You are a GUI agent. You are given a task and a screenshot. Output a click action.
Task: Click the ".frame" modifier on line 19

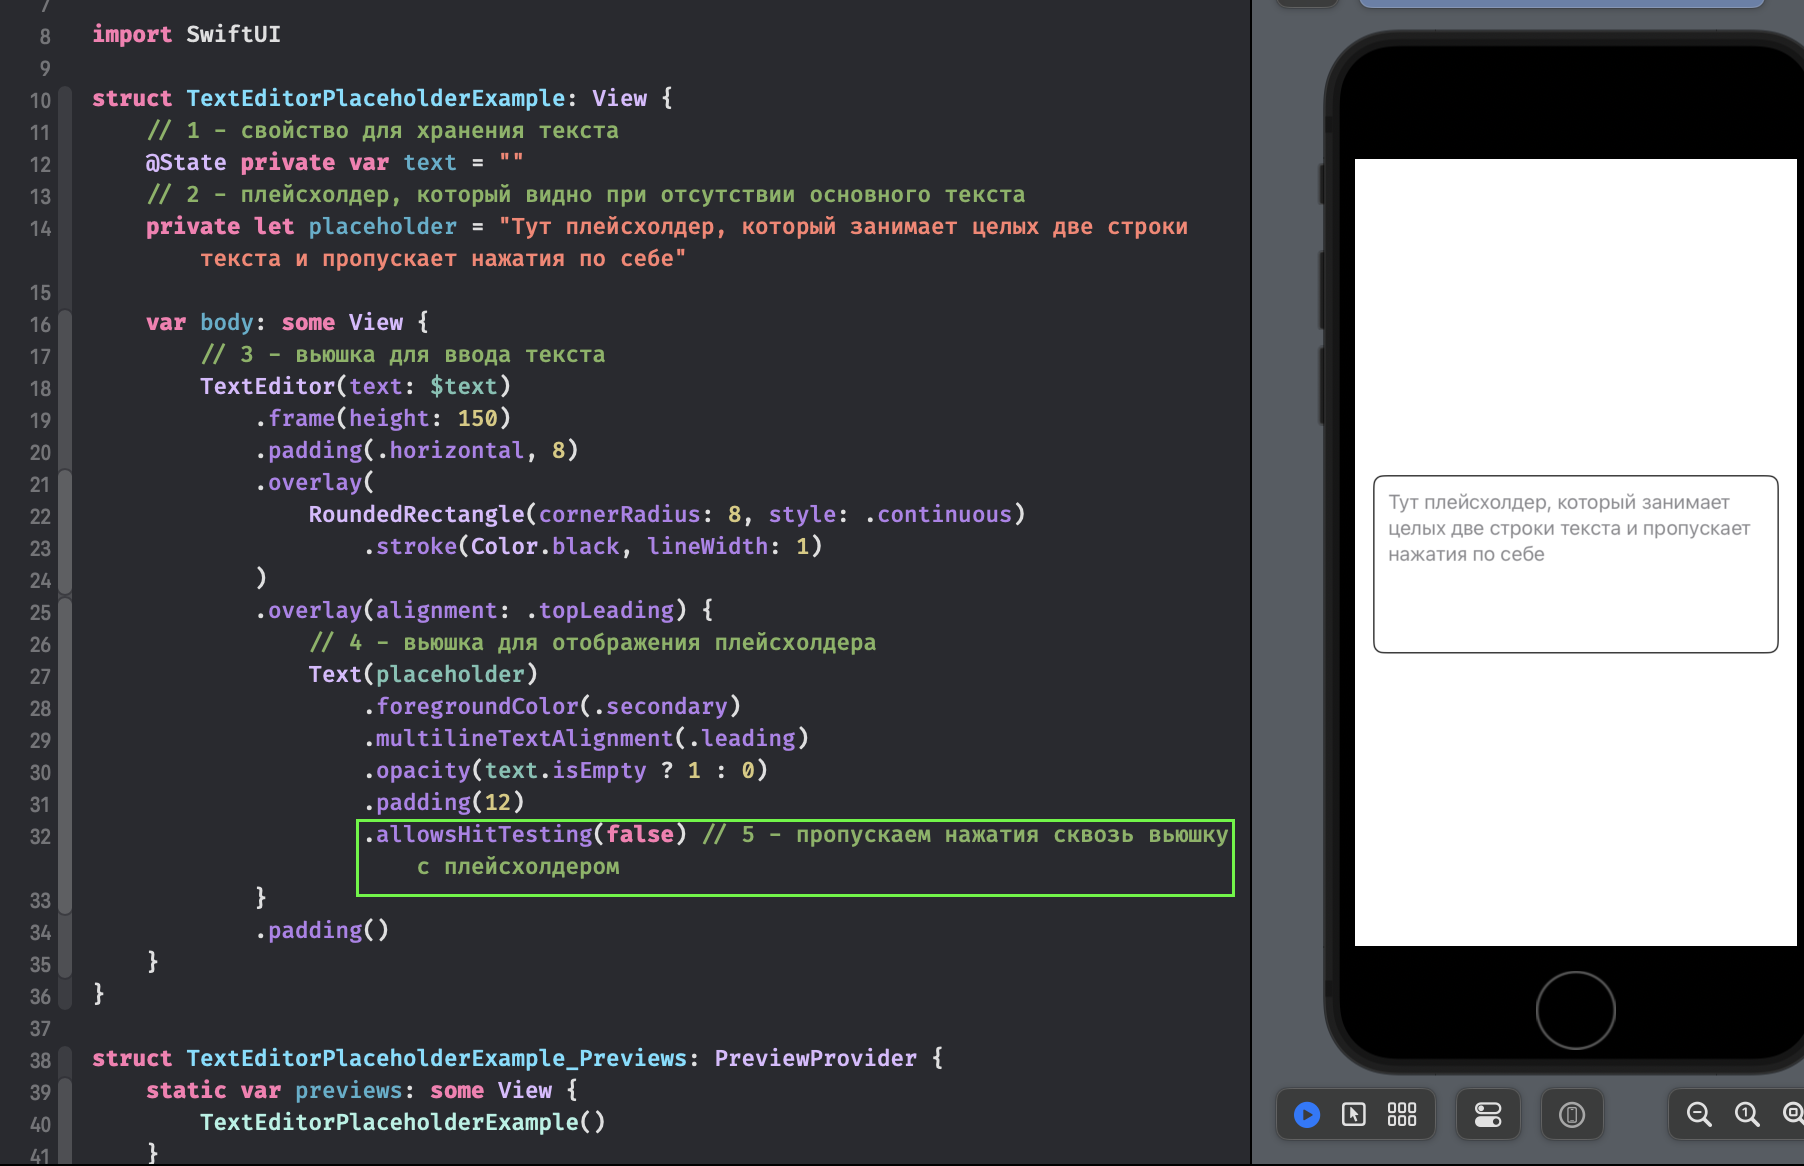click(x=295, y=418)
